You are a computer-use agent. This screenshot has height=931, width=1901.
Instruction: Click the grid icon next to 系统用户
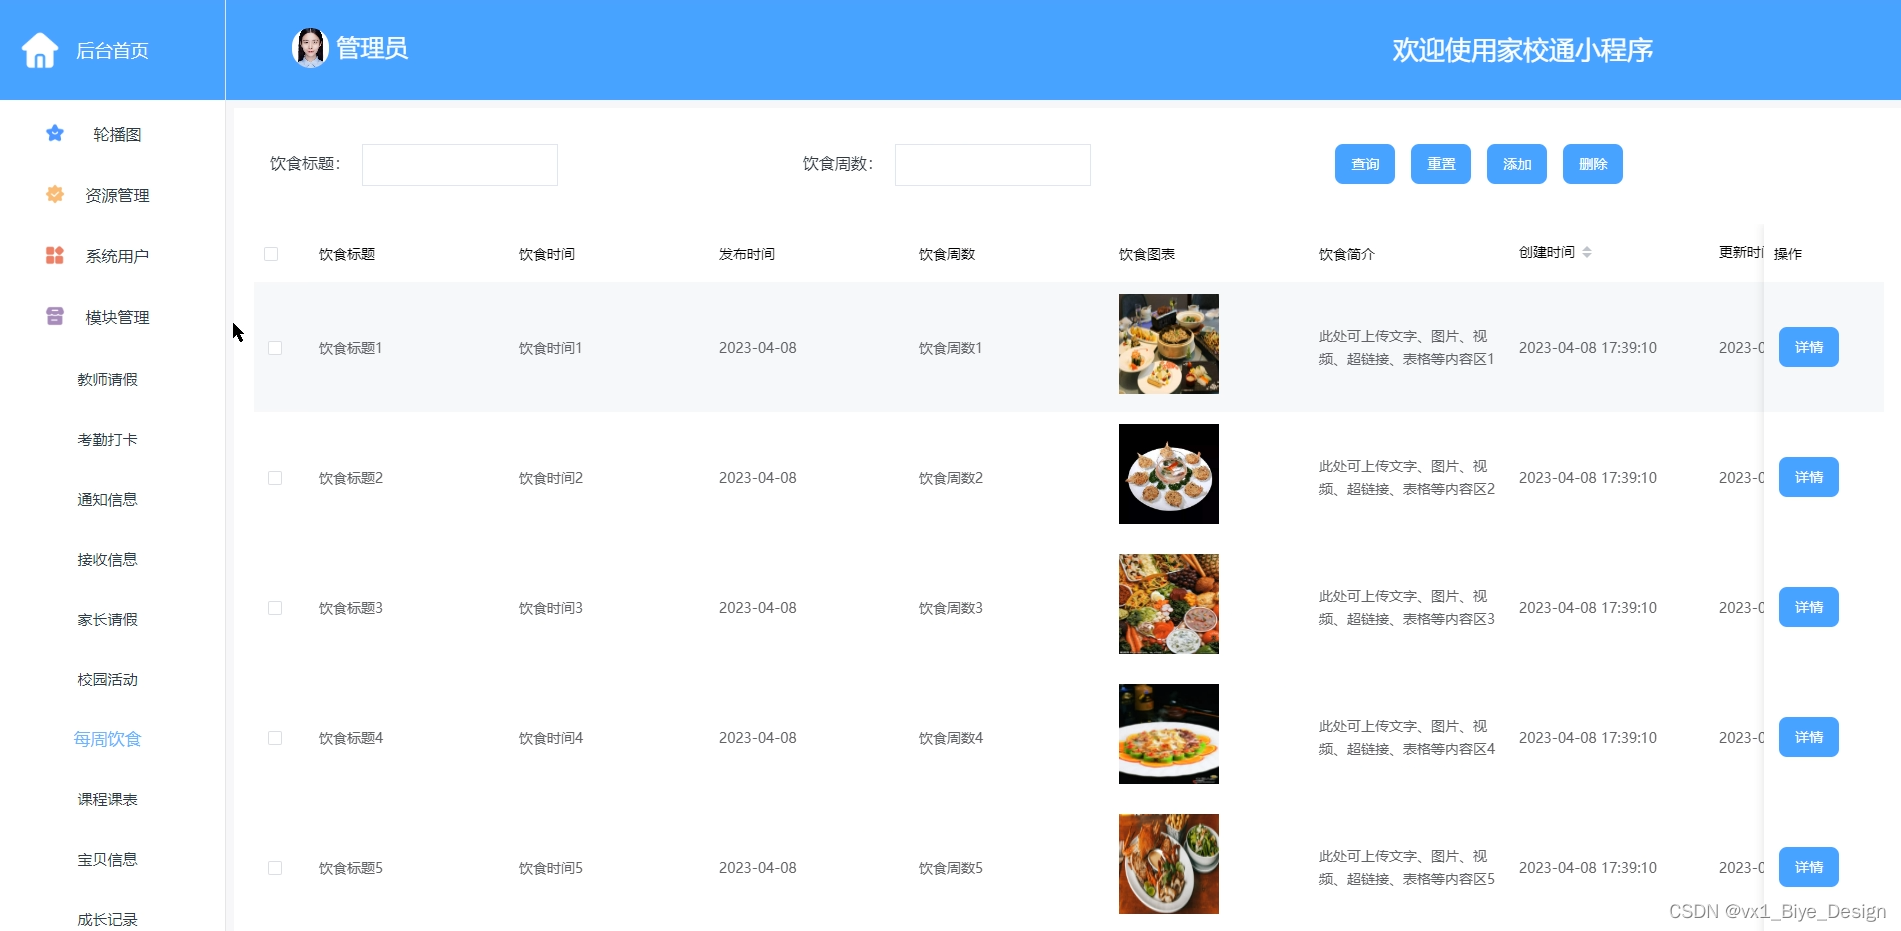[x=55, y=255]
